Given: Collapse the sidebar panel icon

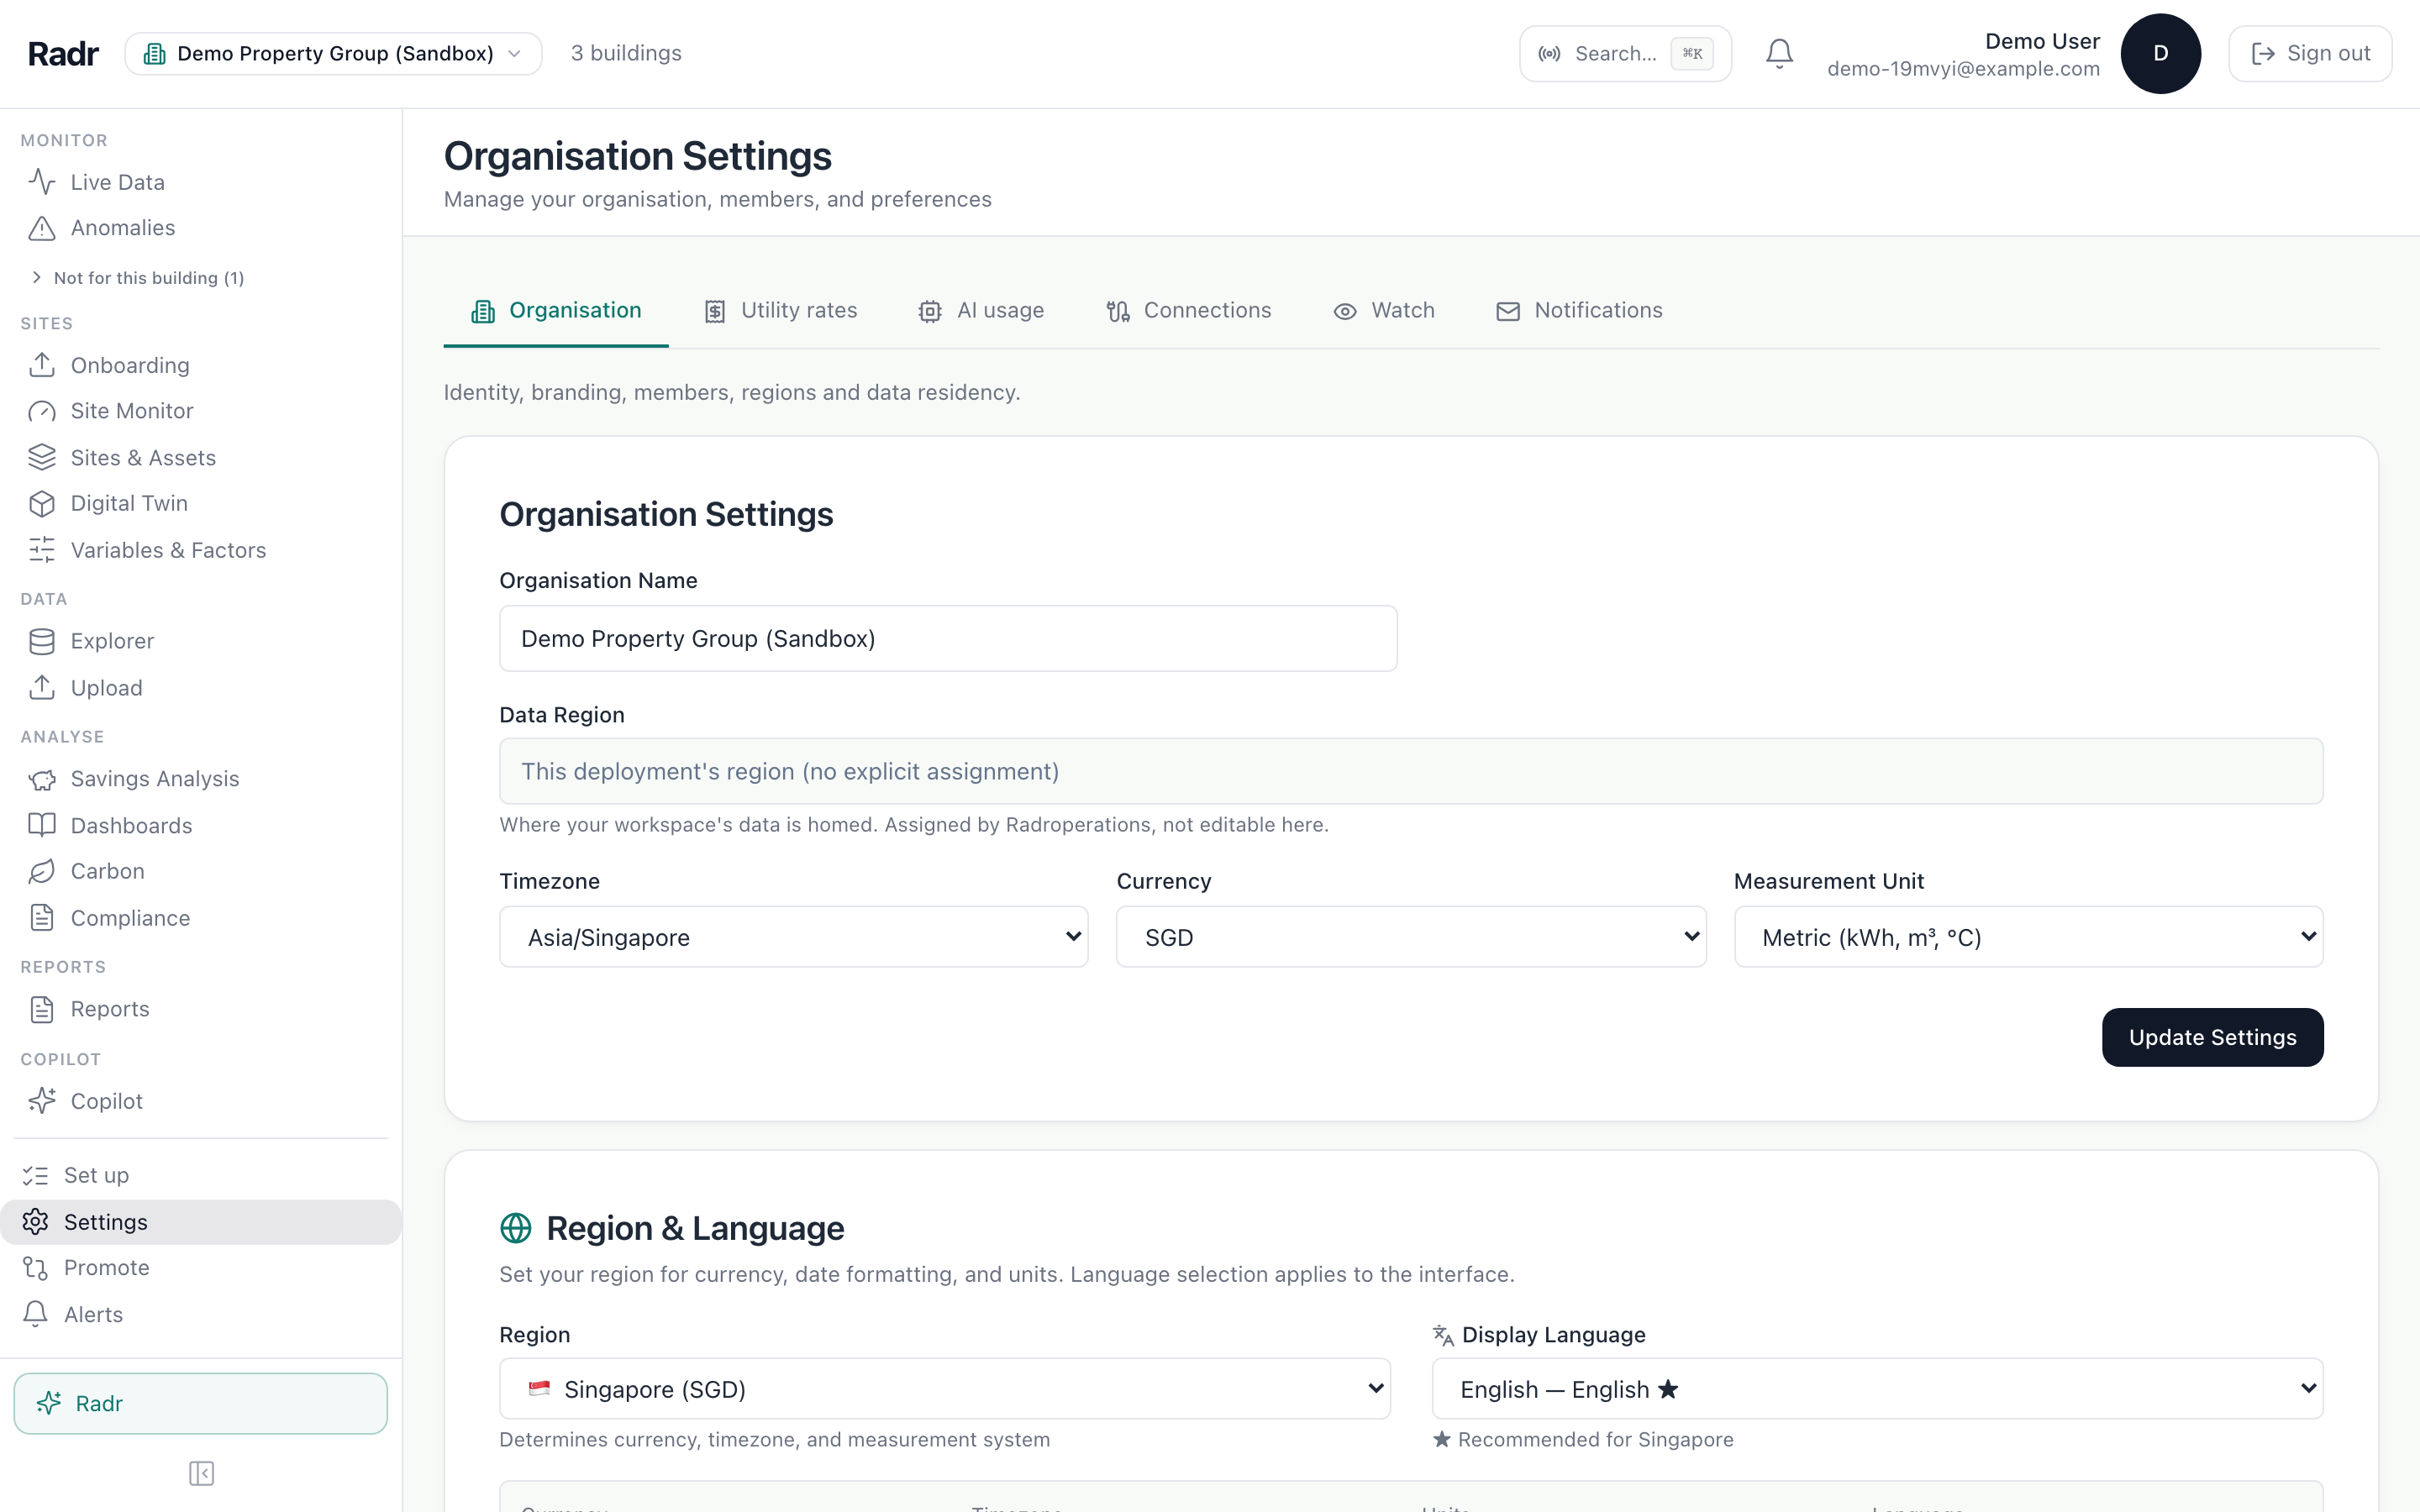Looking at the screenshot, I should tap(201, 1473).
